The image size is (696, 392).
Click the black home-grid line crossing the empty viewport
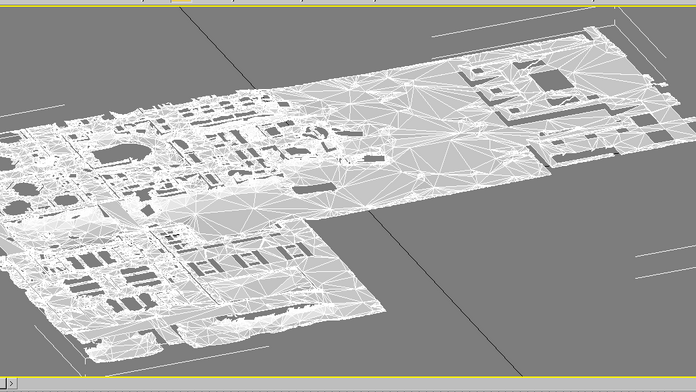coord(444,293)
